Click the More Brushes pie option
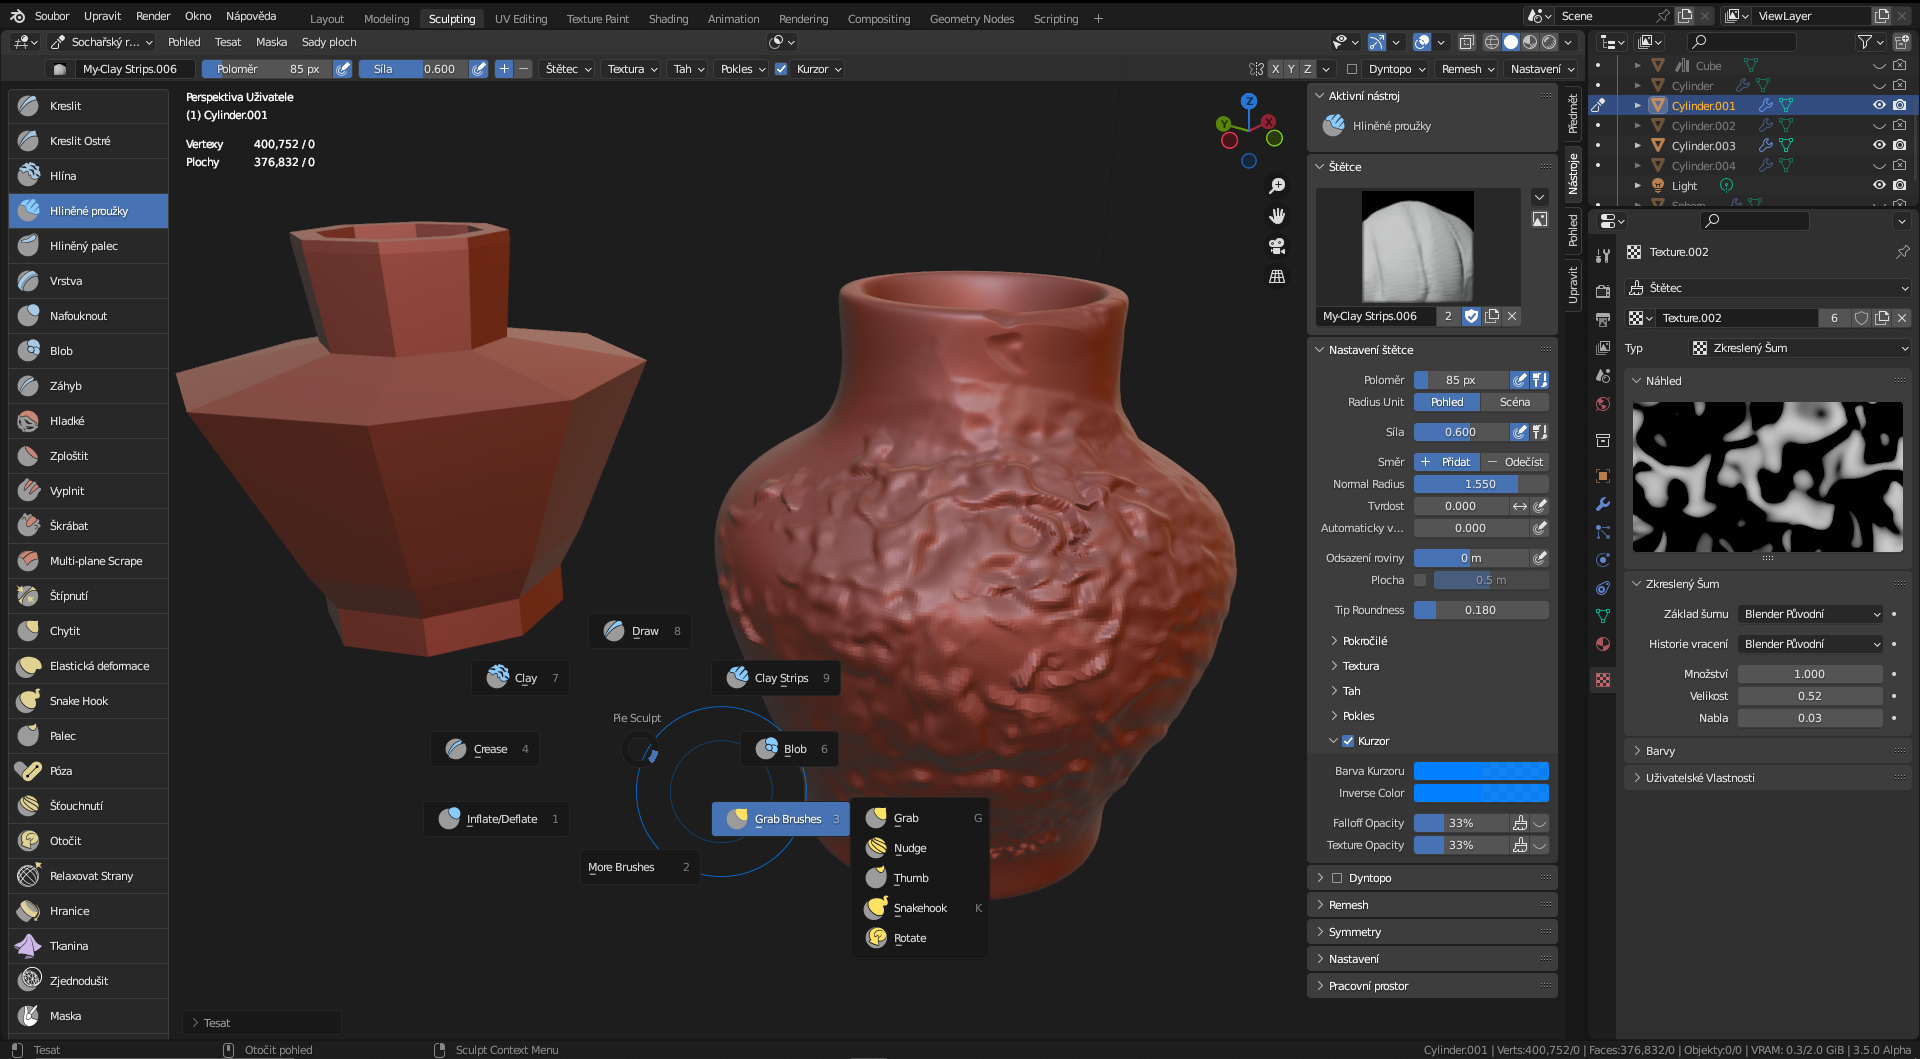 (x=640, y=867)
